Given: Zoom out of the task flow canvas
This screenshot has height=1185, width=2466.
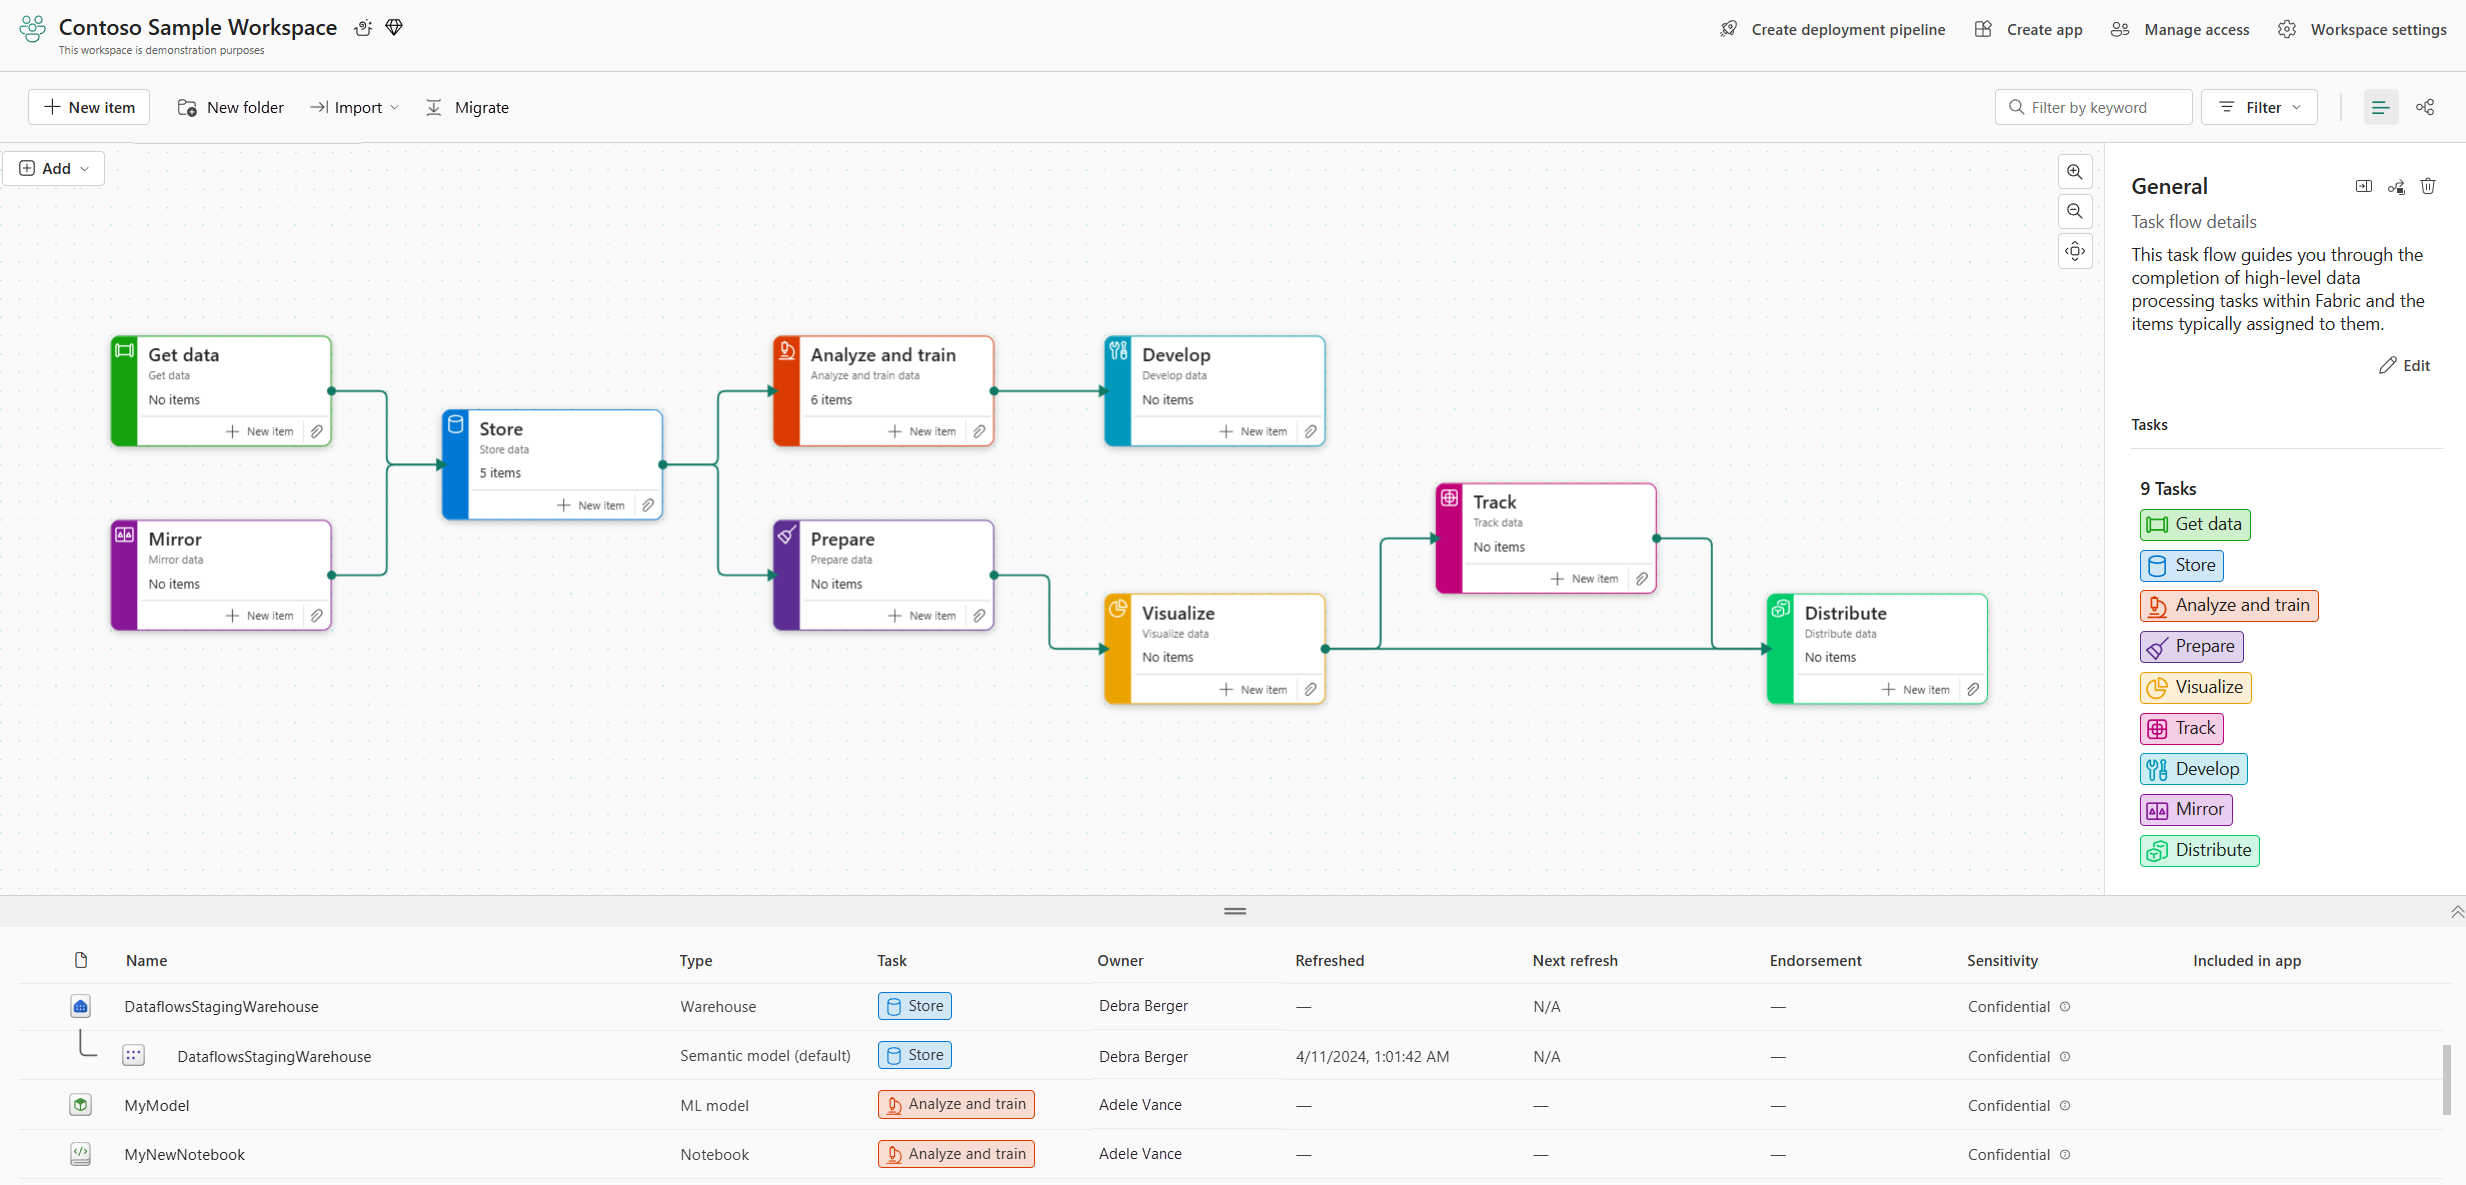Looking at the screenshot, I should pyautogui.click(x=2075, y=211).
